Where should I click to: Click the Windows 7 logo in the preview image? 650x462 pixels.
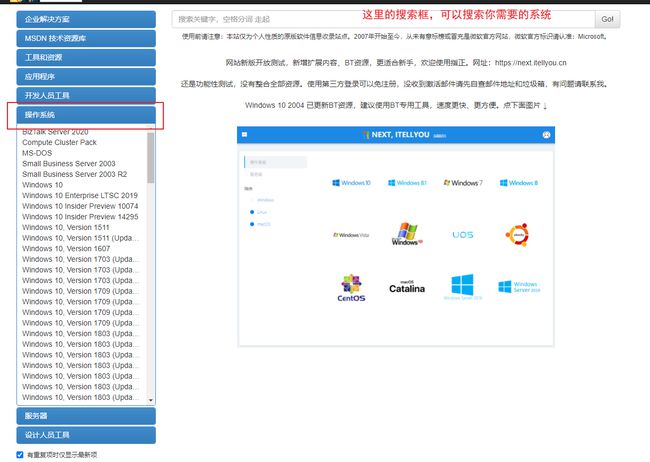463,183
